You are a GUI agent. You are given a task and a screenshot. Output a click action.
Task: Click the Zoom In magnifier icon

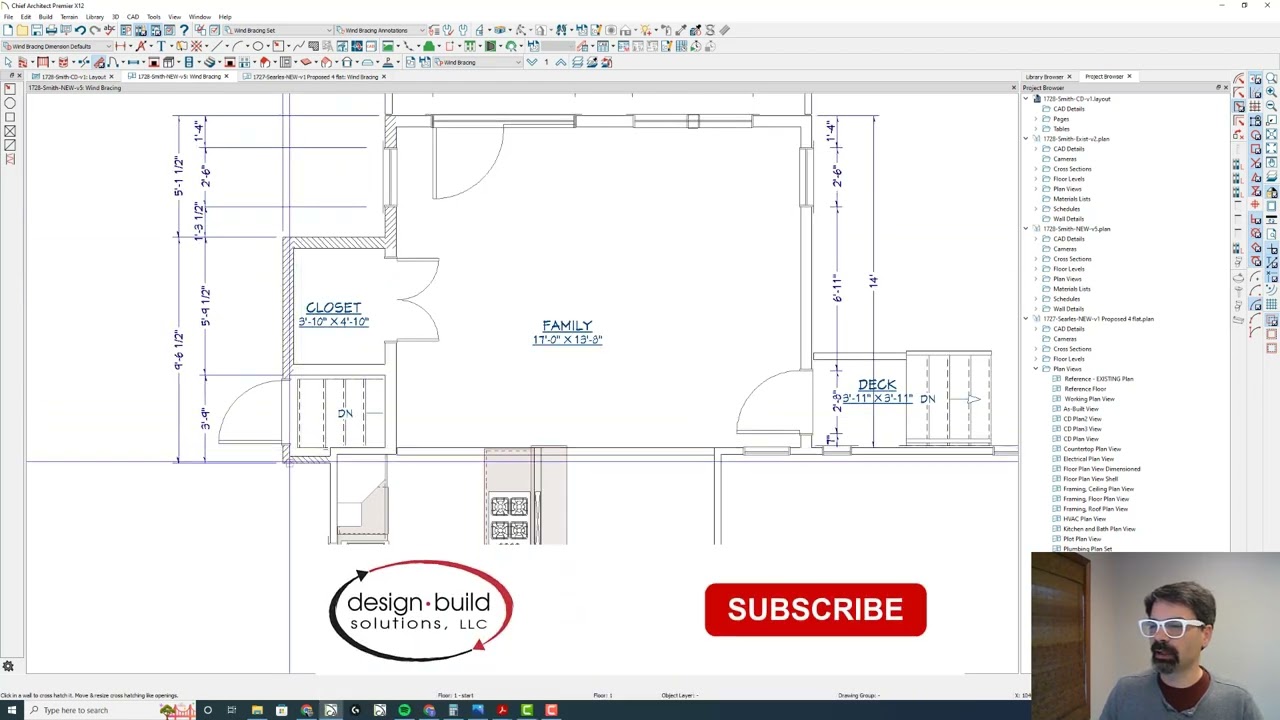pyautogui.click(x=1270, y=91)
